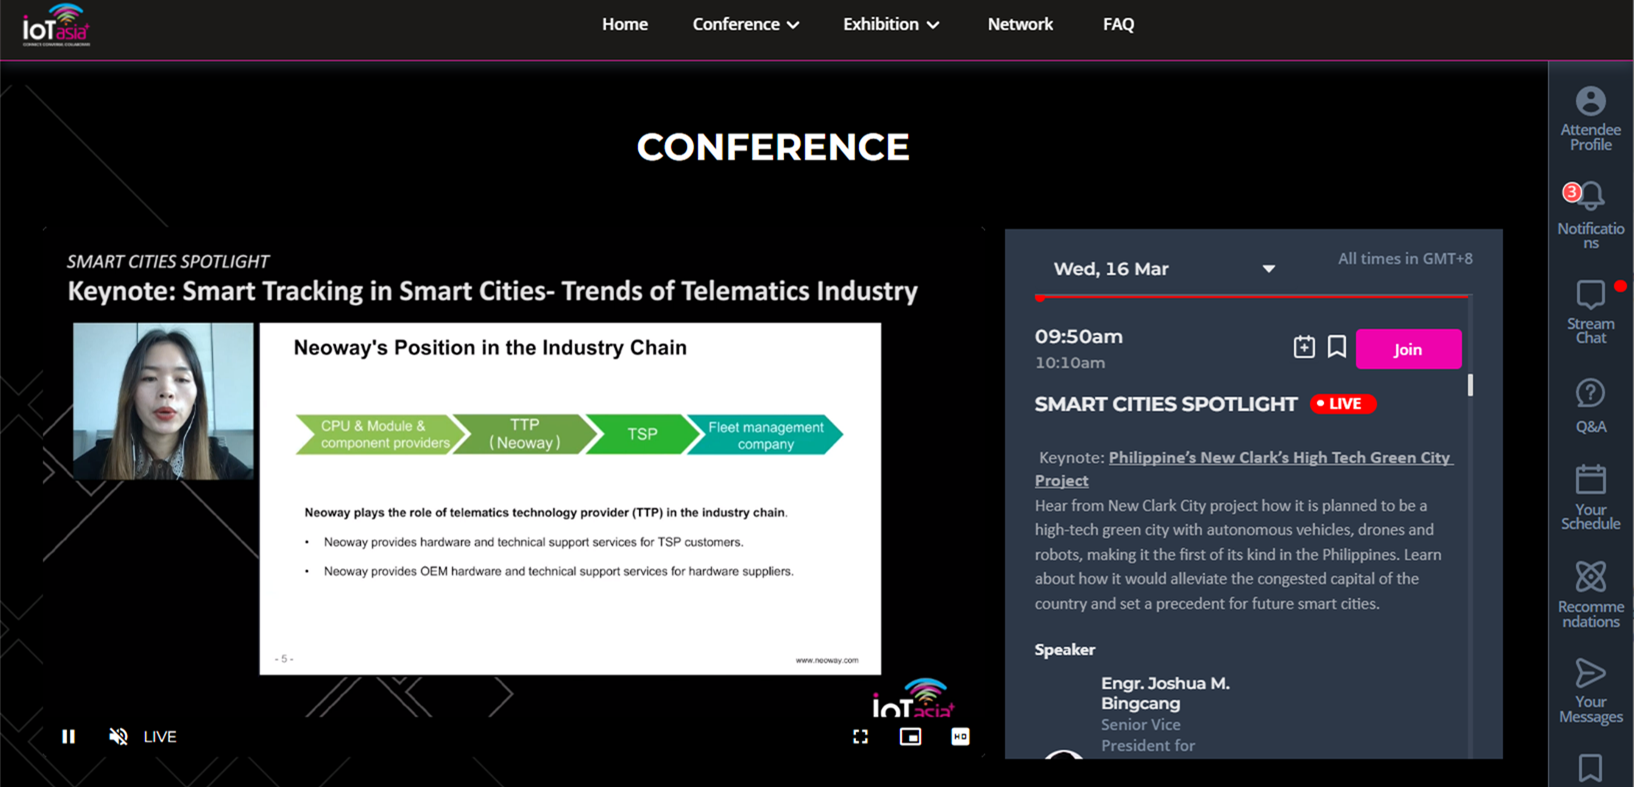Image resolution: width=1634 pixels, height=787 pixels.
Task: Go to the Network page
Action: click(x=1020, y=24)
